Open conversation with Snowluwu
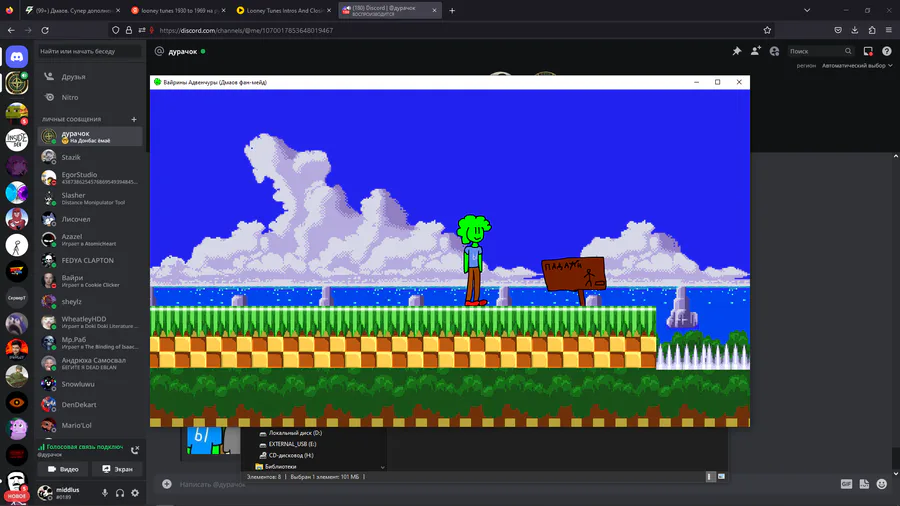Viewport: 900px width, 506px height. (90, 384)
